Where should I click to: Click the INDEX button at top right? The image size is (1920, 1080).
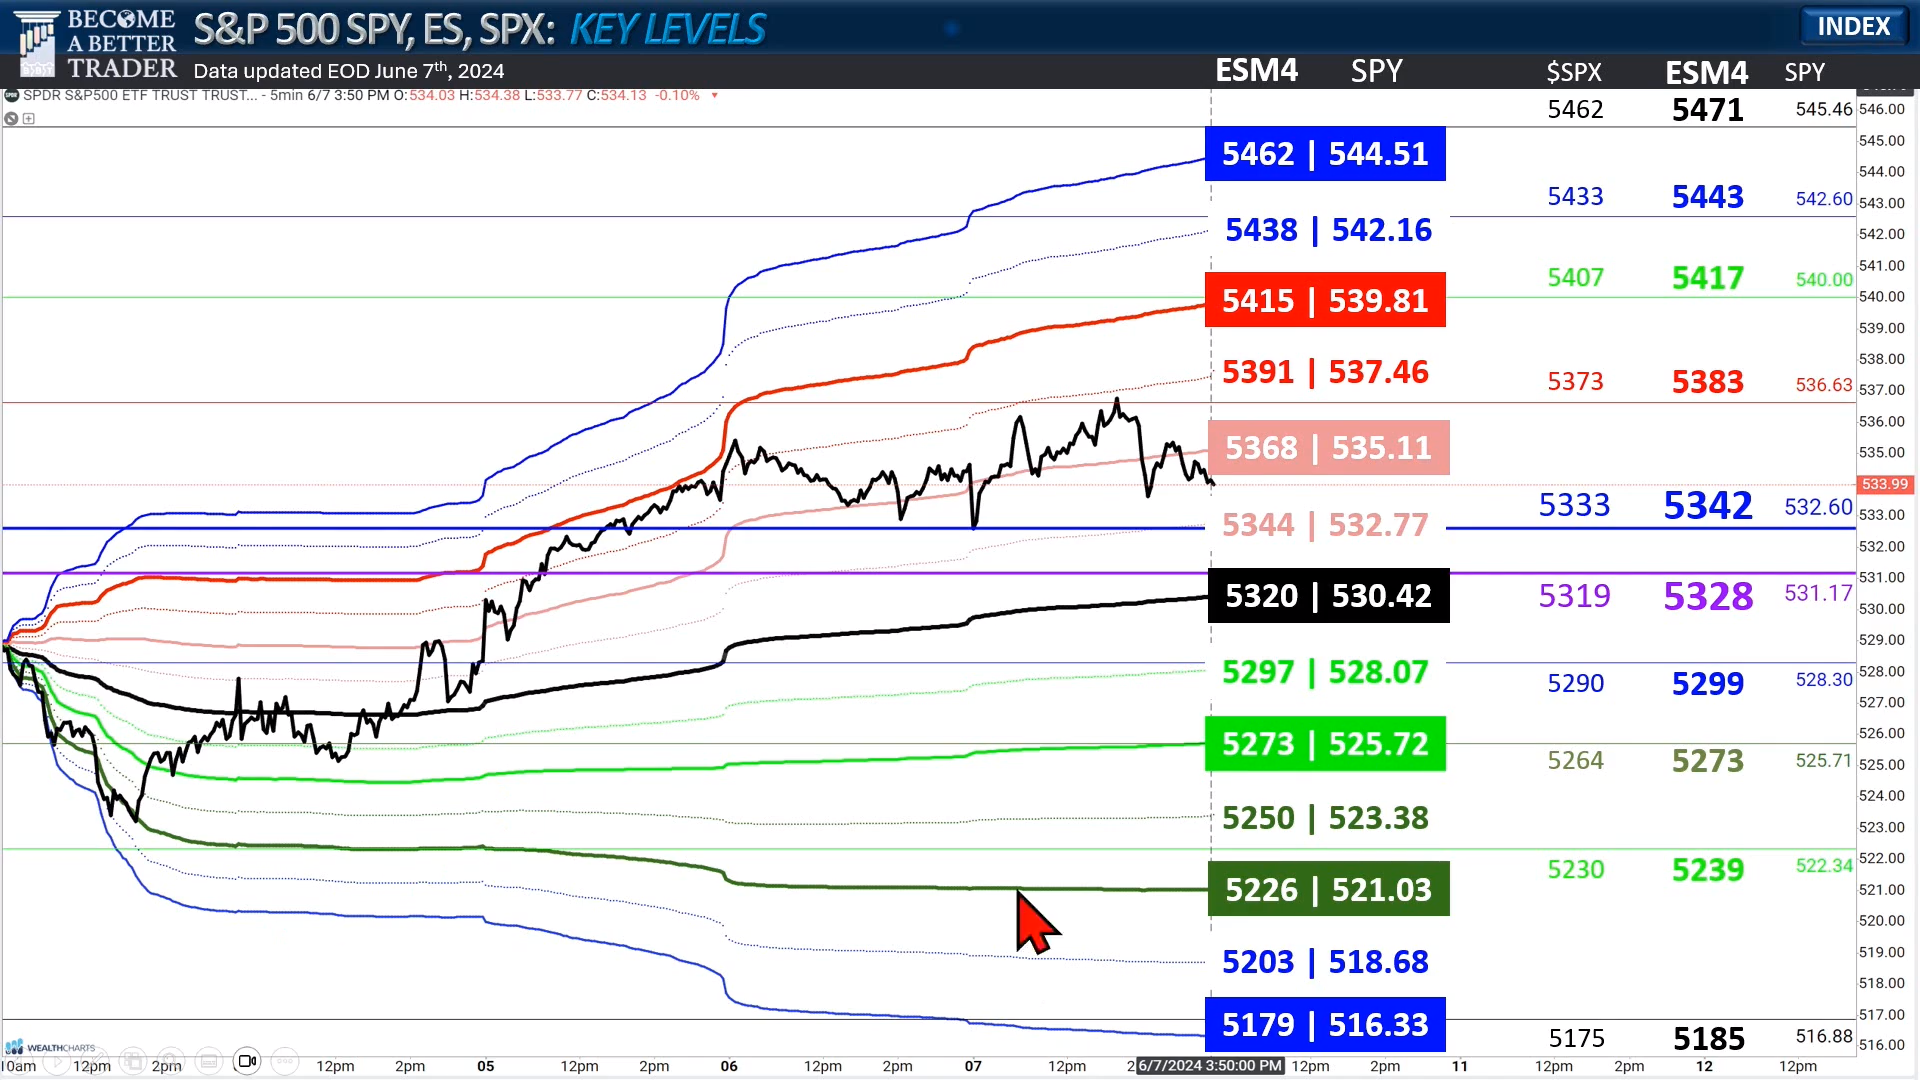[1853, 26]
